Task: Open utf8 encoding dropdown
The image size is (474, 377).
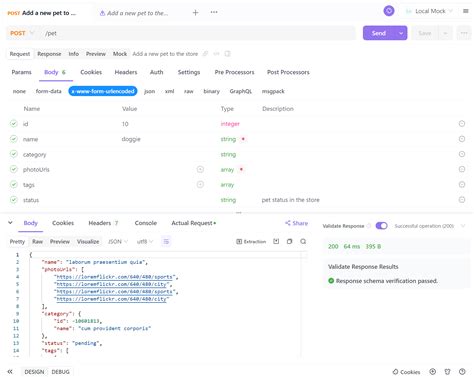Action: coord(145,241)
